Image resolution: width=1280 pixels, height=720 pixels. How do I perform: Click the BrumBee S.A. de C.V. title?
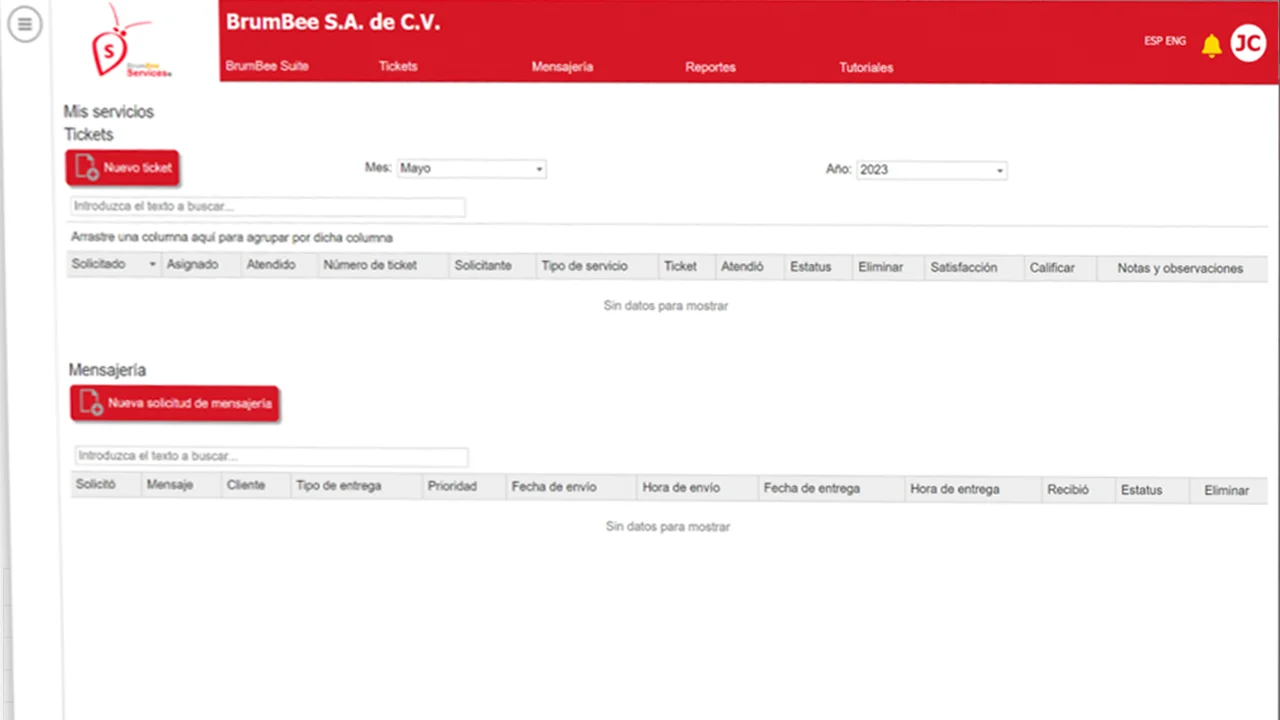click(x=333, y=22)
